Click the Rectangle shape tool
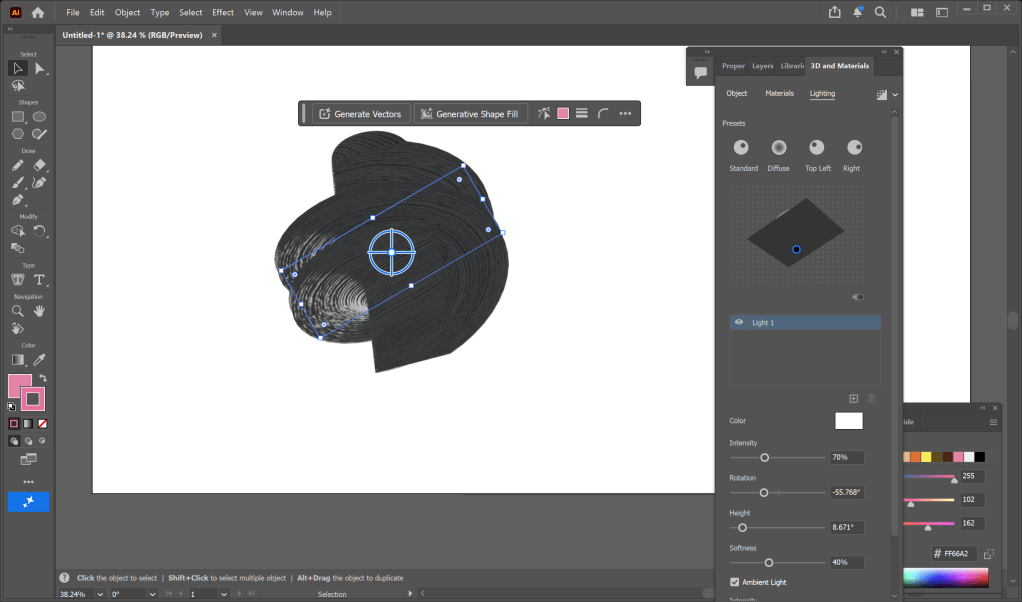1022x602 pixels. (x=18, y=116)
